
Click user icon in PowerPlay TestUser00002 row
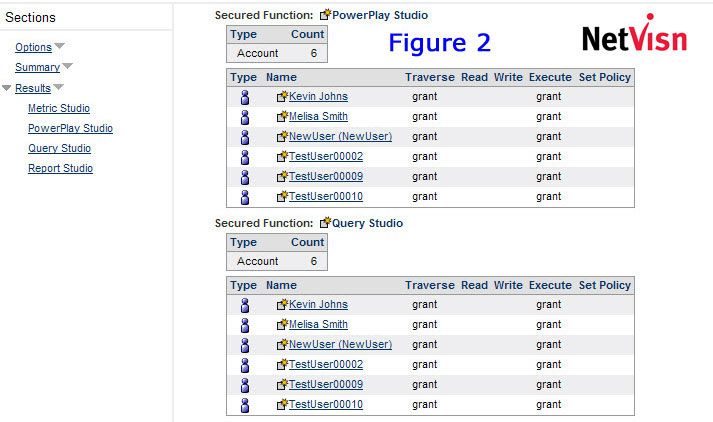point(245,157)
